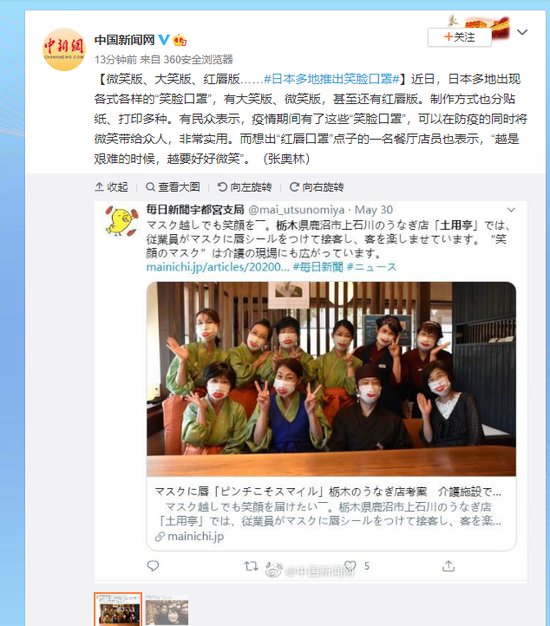
Task: Open the mainichi.jp/articles link
Action: pyautogui.click(x=218, y=267)
